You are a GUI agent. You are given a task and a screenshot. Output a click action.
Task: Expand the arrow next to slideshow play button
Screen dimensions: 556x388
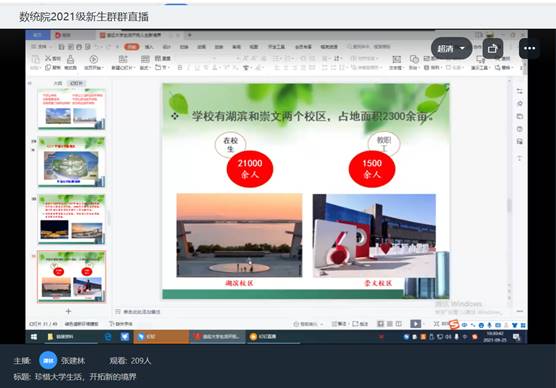423,324
